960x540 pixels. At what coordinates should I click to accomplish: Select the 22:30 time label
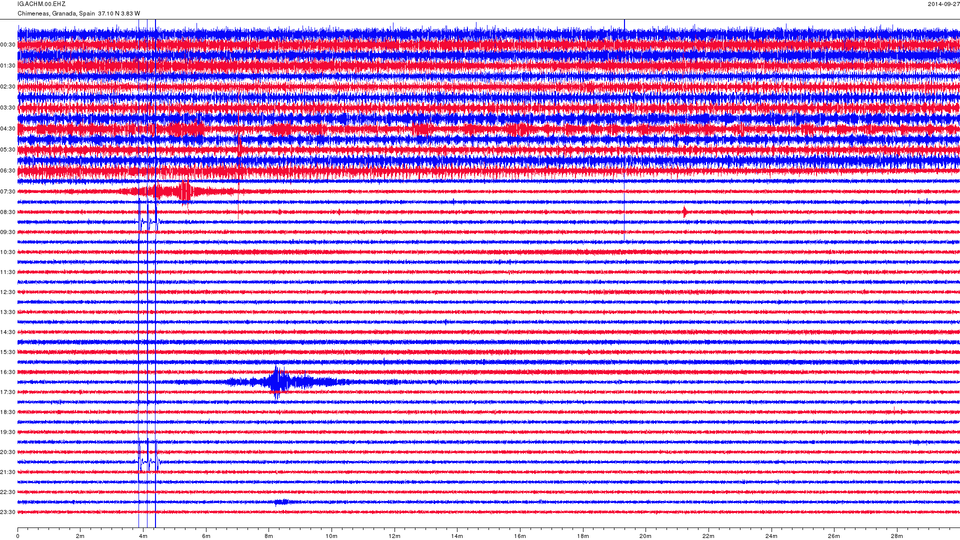click(7, 492)
